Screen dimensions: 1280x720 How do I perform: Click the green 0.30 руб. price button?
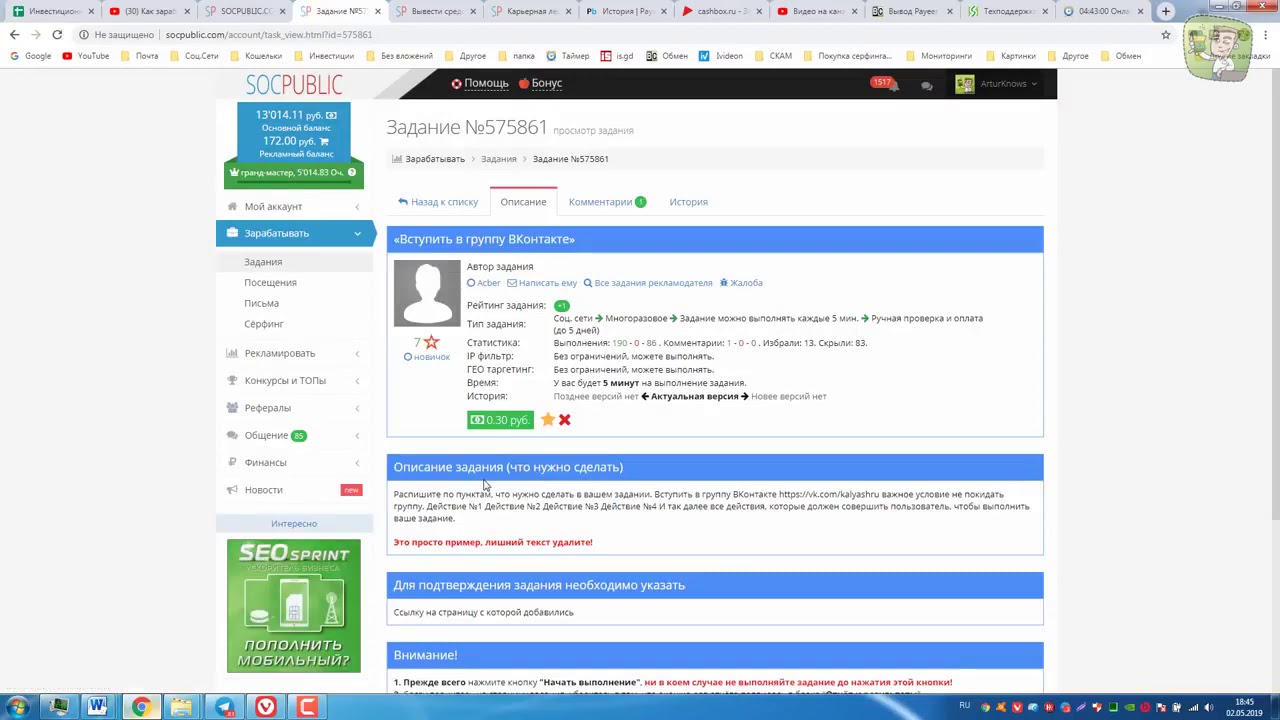coord(500,420)
